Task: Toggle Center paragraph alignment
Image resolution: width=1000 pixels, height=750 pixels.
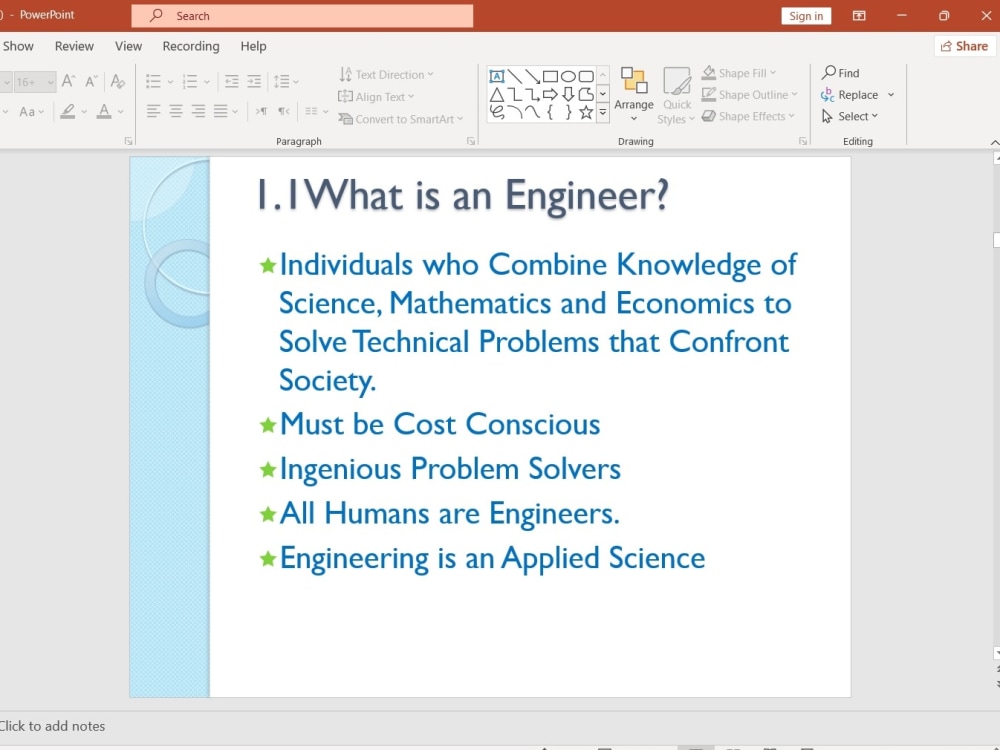Action: tap(176, 111)
